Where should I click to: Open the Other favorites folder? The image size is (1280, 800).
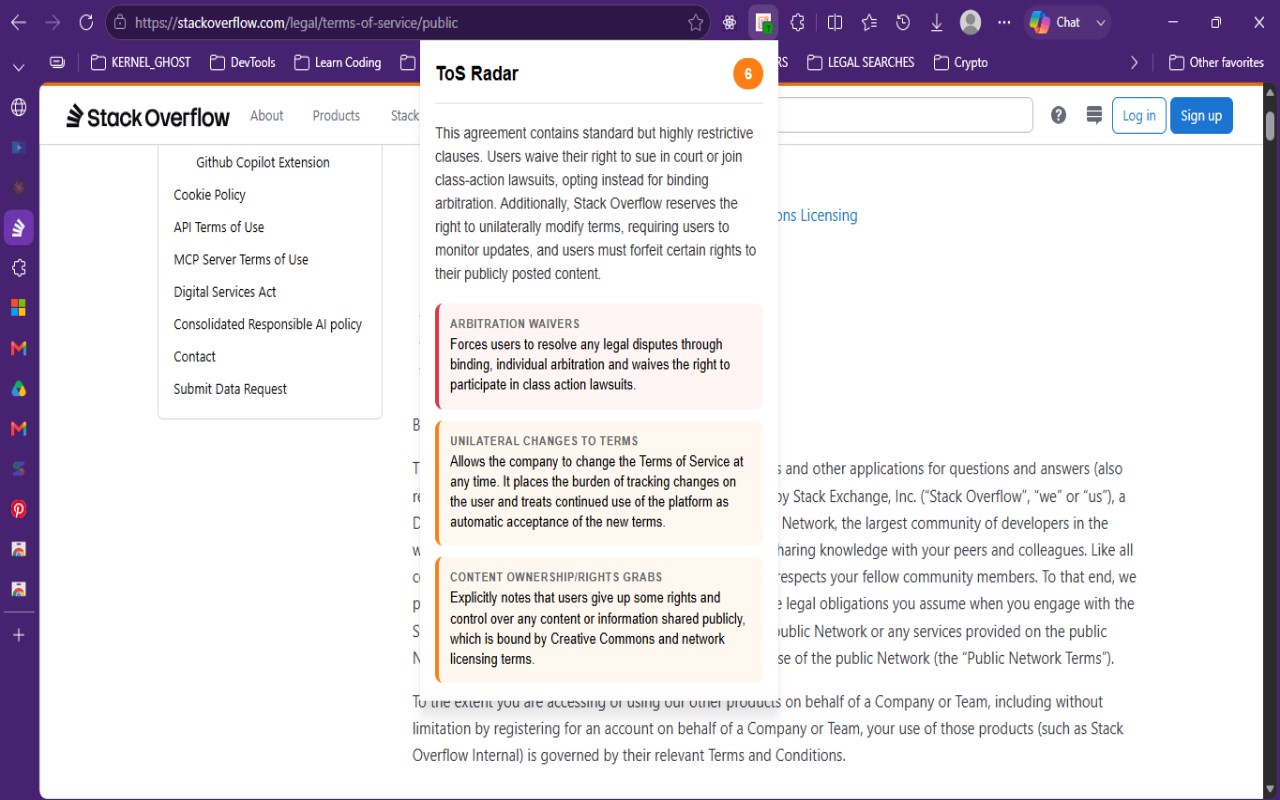click(x=1217, y=62)
